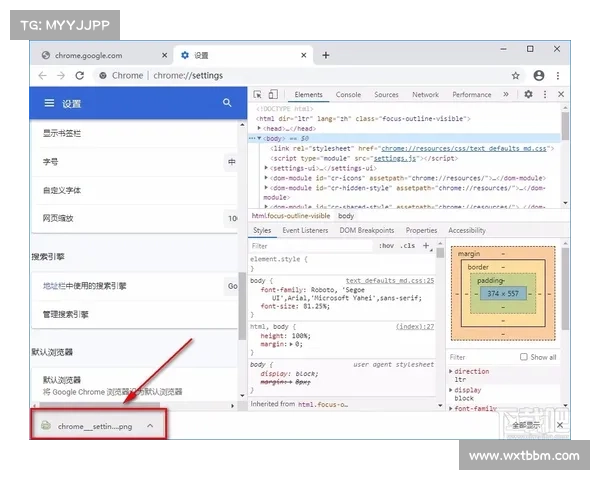The height and width of the screenshot is (480, 600).
Task: Select the Properties sub-tab
Action: click(421, 230)
